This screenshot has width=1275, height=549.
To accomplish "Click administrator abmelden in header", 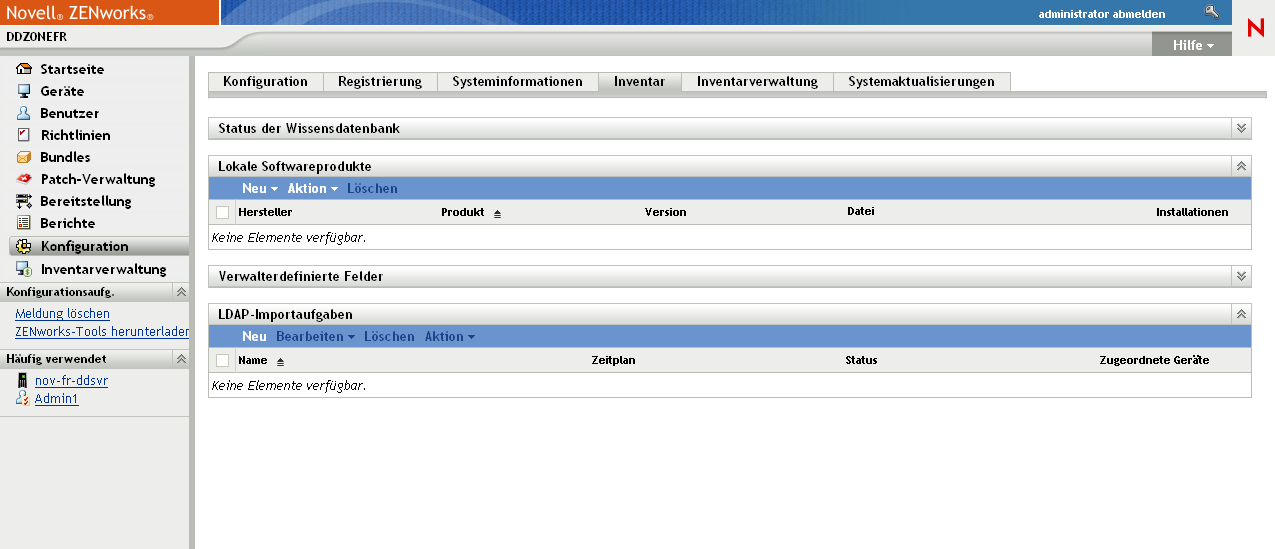I will (x=1101, y=14).
